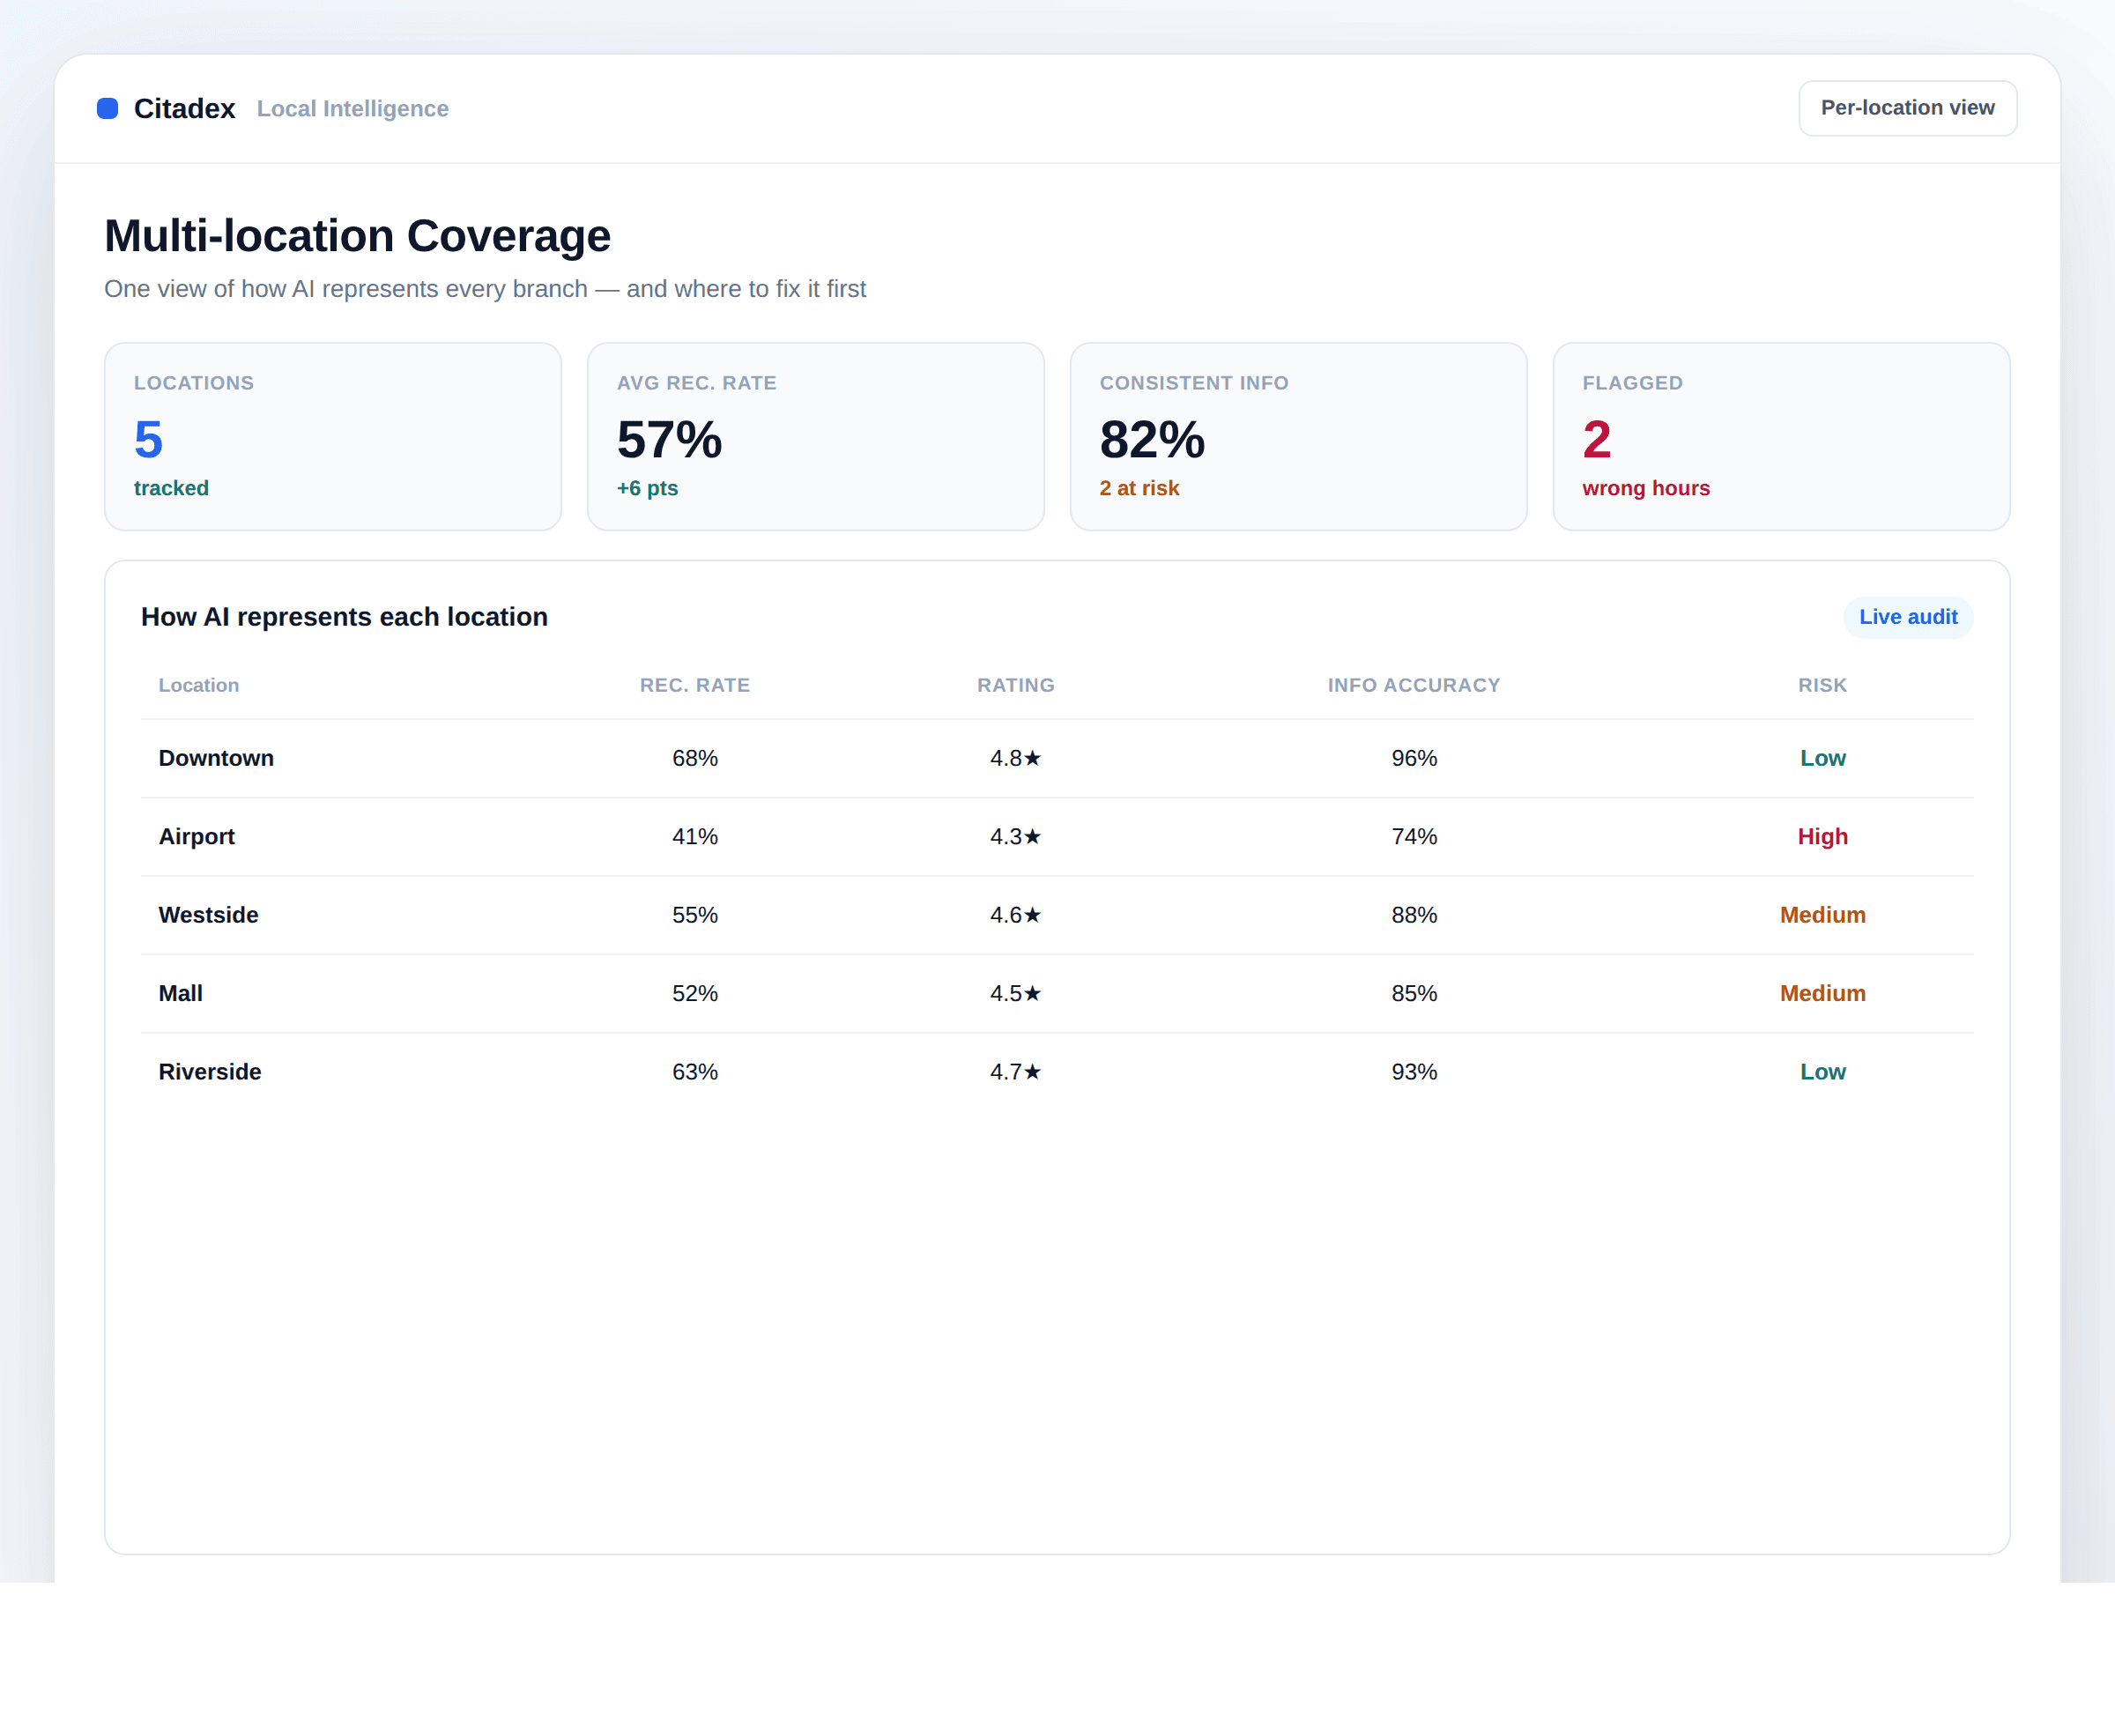Open the Riverside location row
Screen dimensions: 2115x1736
(1057, 1072)
